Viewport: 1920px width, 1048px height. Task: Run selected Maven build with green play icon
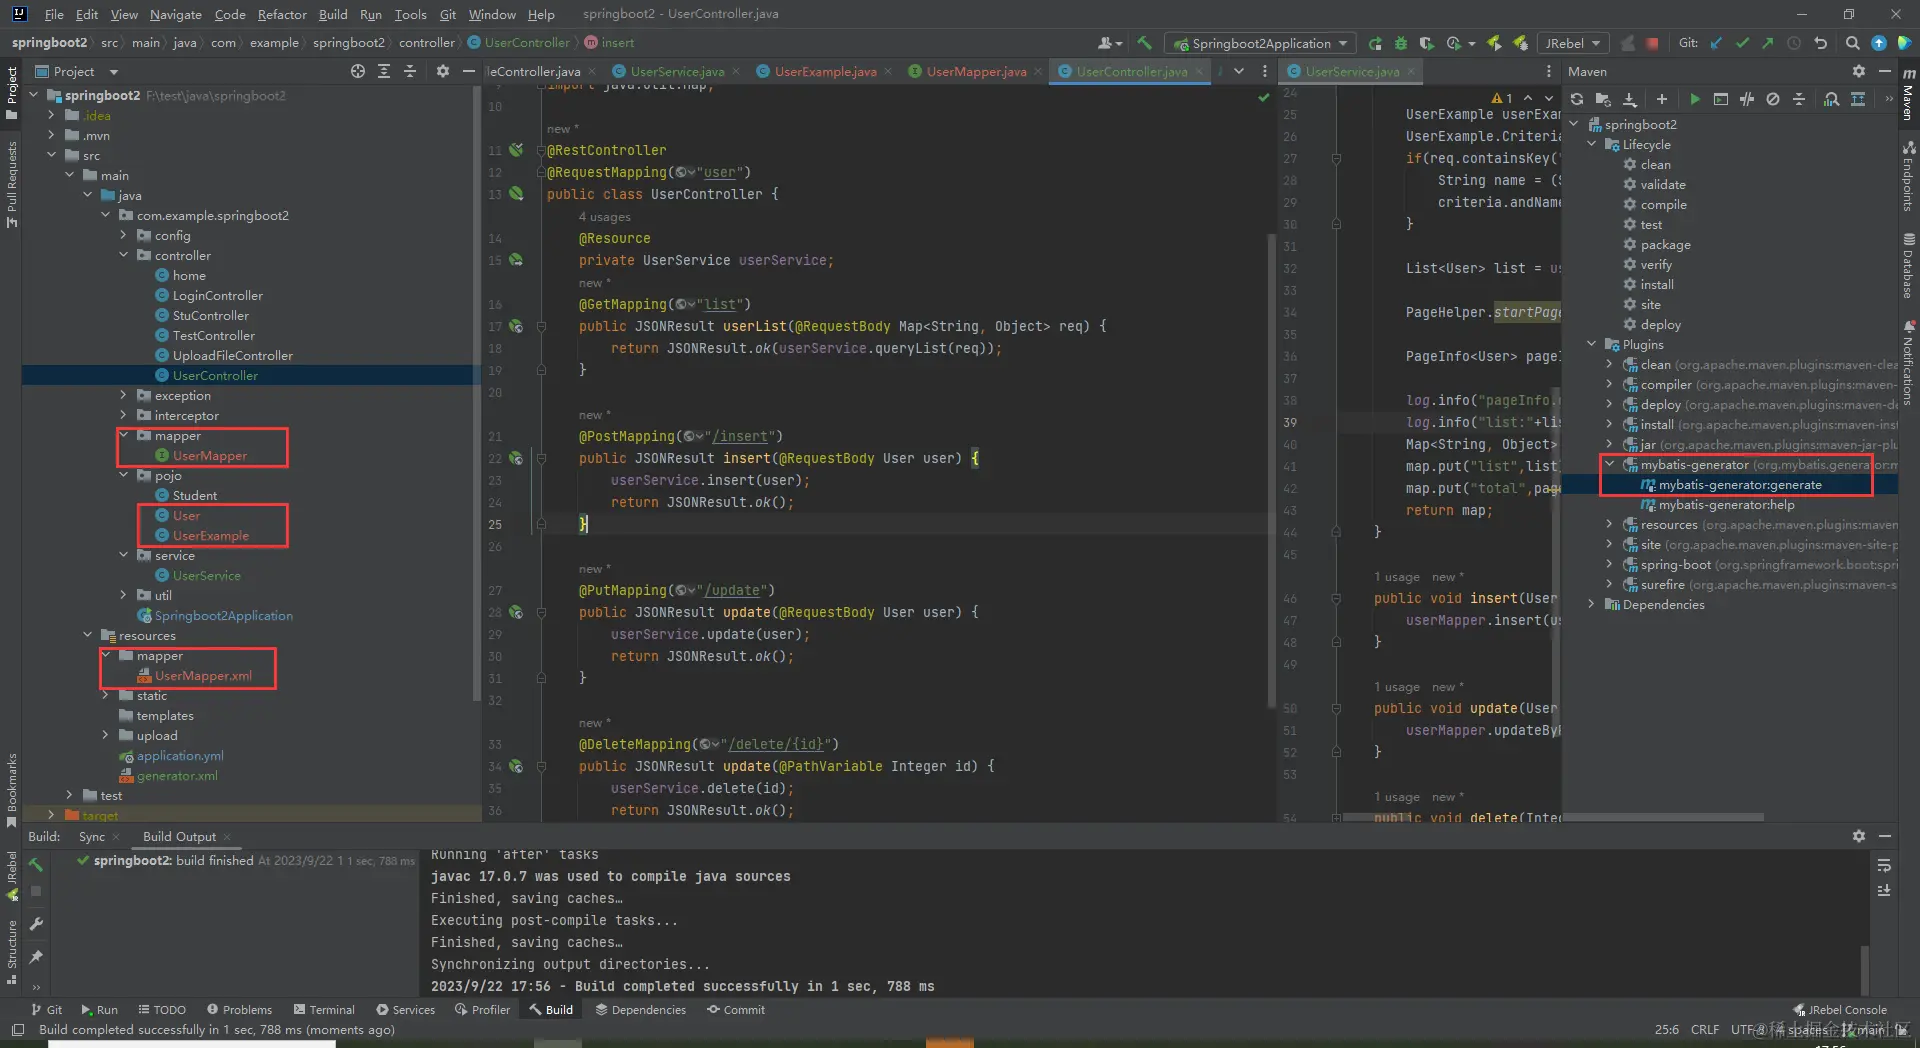[1694, 99]
